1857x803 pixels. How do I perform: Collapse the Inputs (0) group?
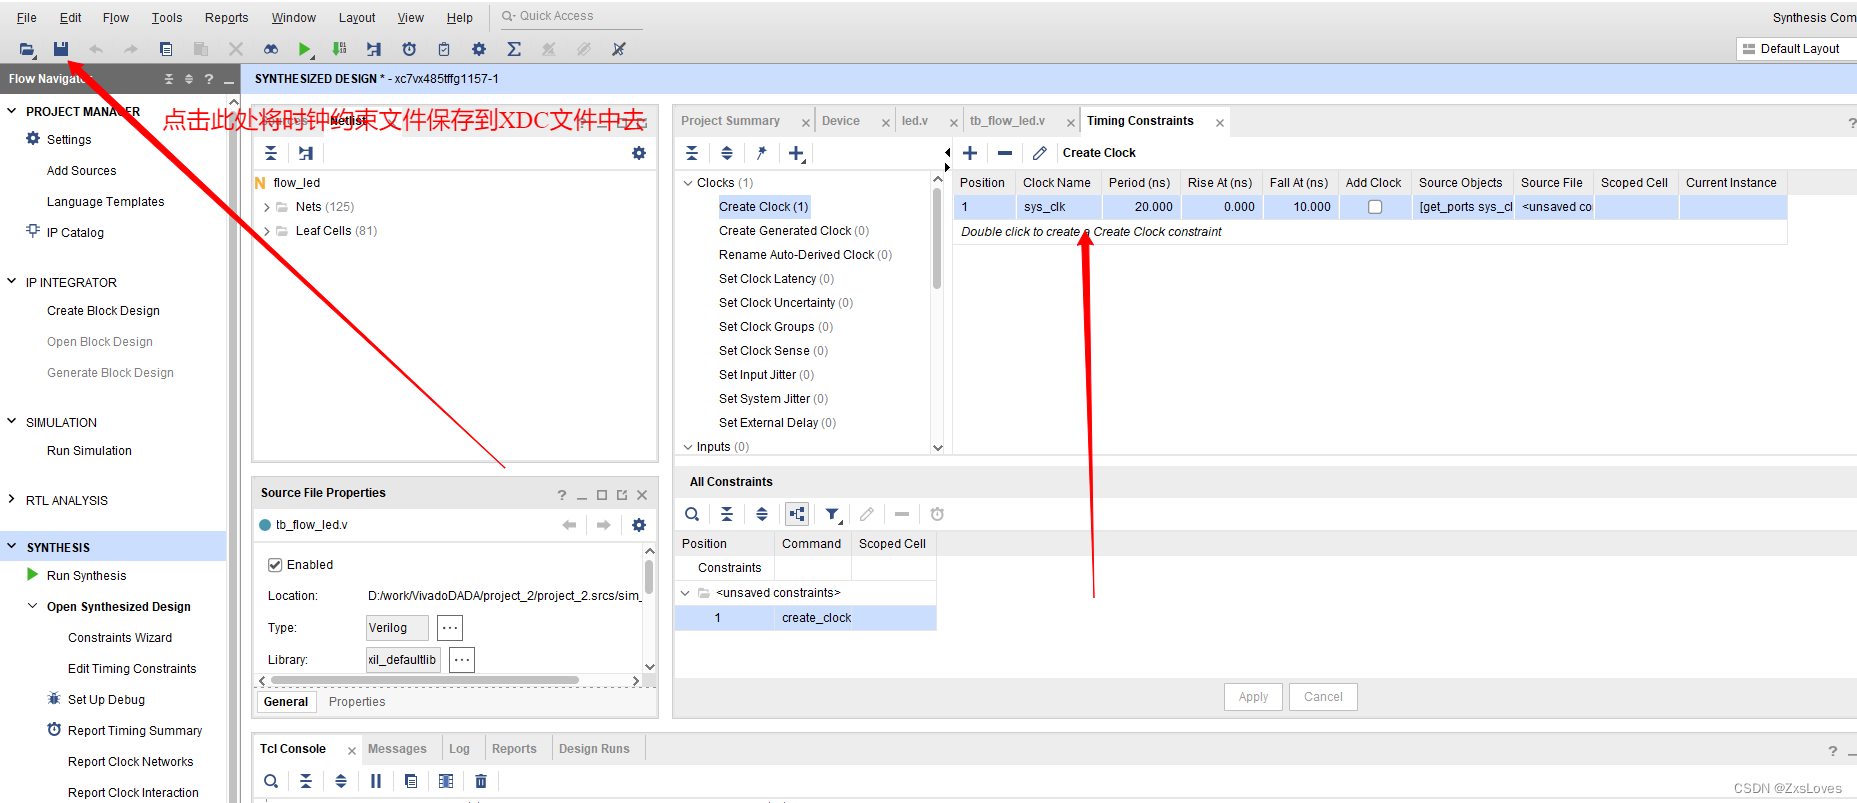click(688, 447)
